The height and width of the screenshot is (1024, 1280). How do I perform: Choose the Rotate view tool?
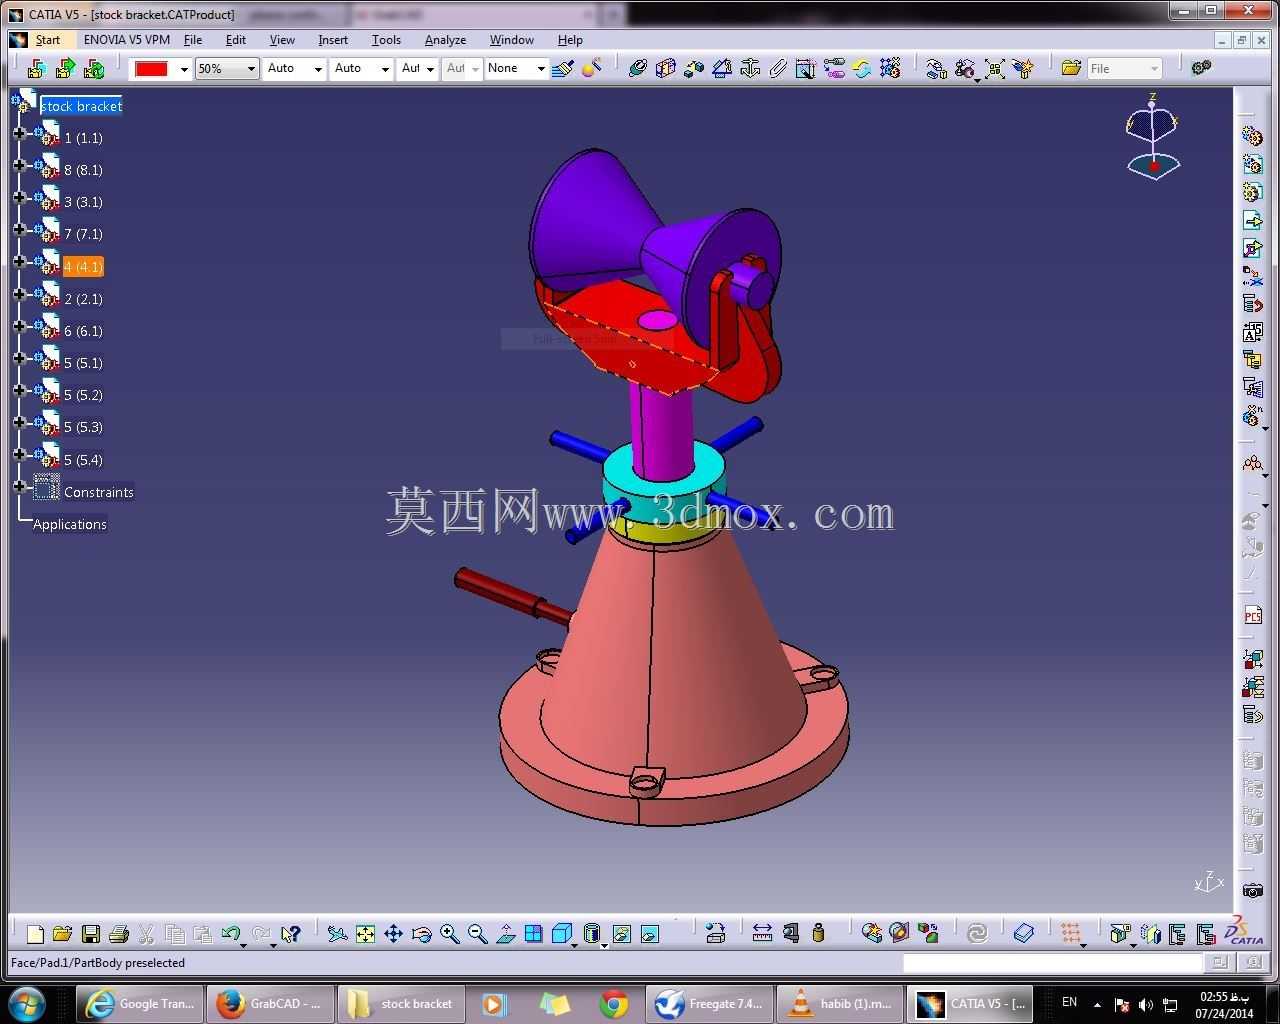click(x=421, y=934)
